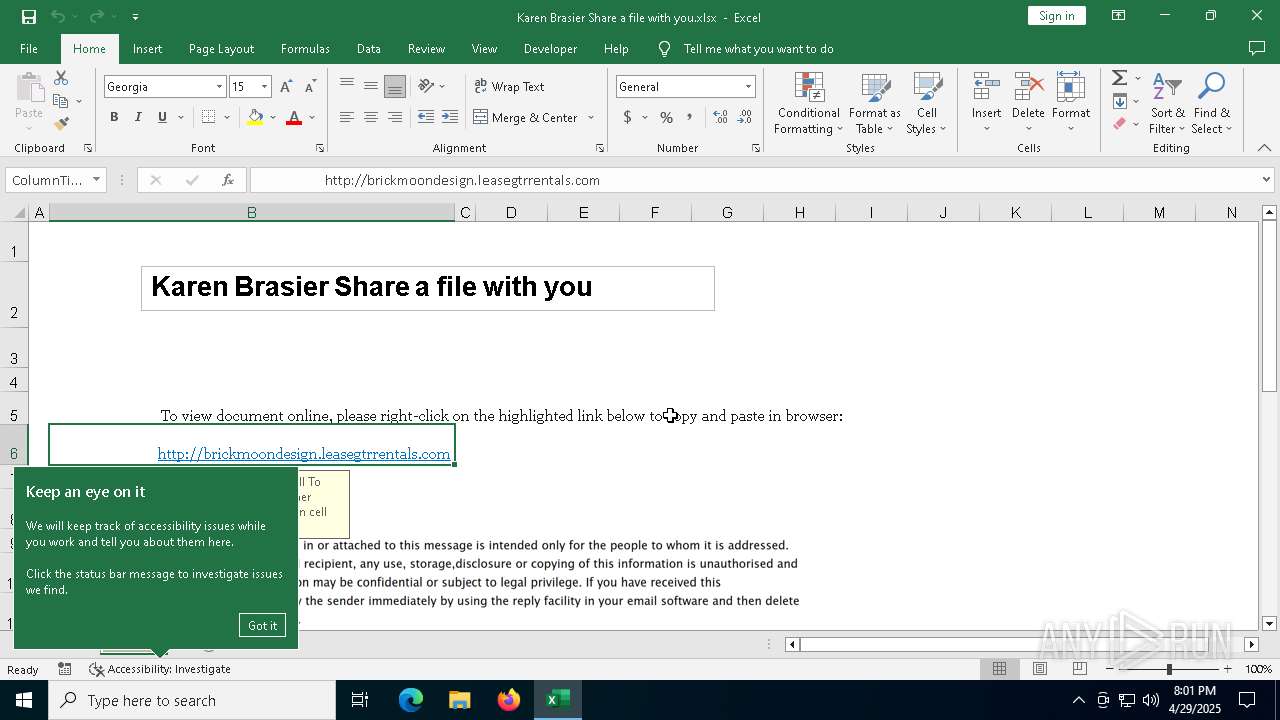
Task: Click the Cut scissors icon
Action: [61, 78]
